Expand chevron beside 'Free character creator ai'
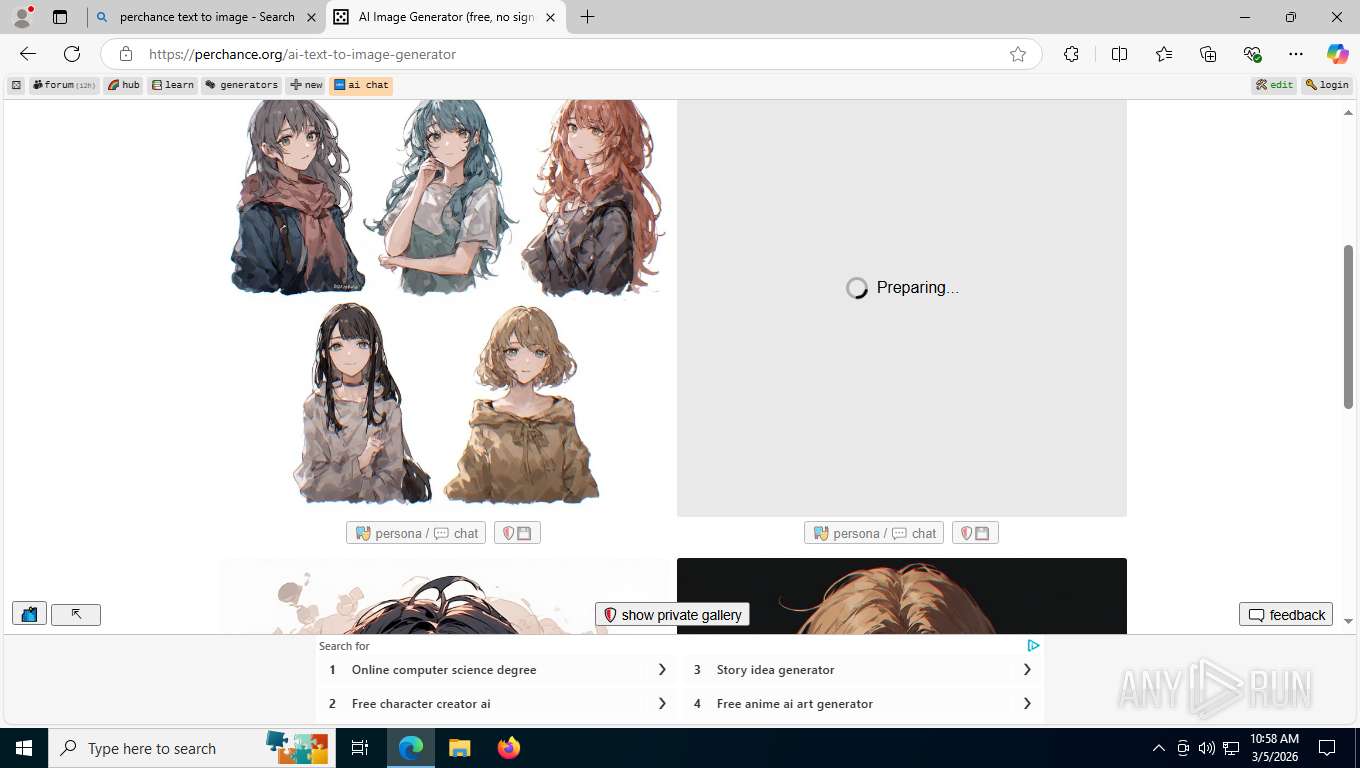1360x768 pixels. click(662, 704)
